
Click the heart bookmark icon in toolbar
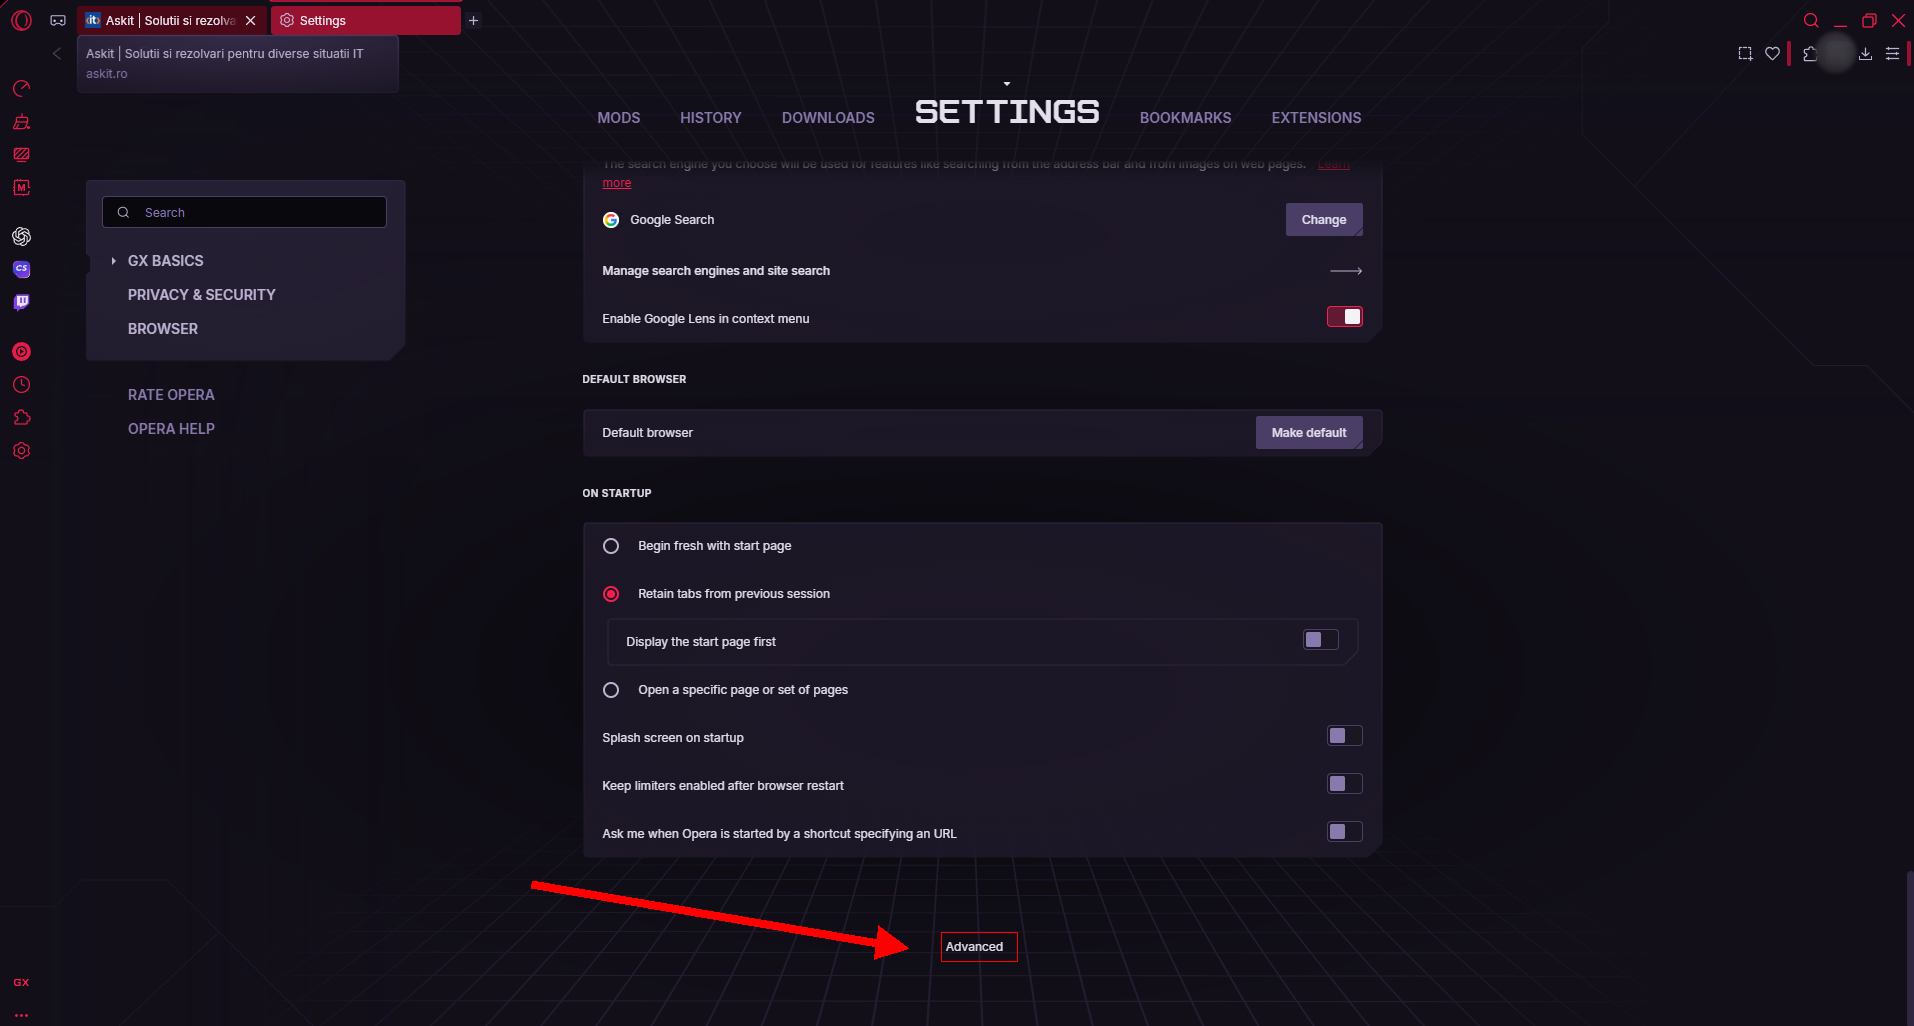(x=1772, y=54)
